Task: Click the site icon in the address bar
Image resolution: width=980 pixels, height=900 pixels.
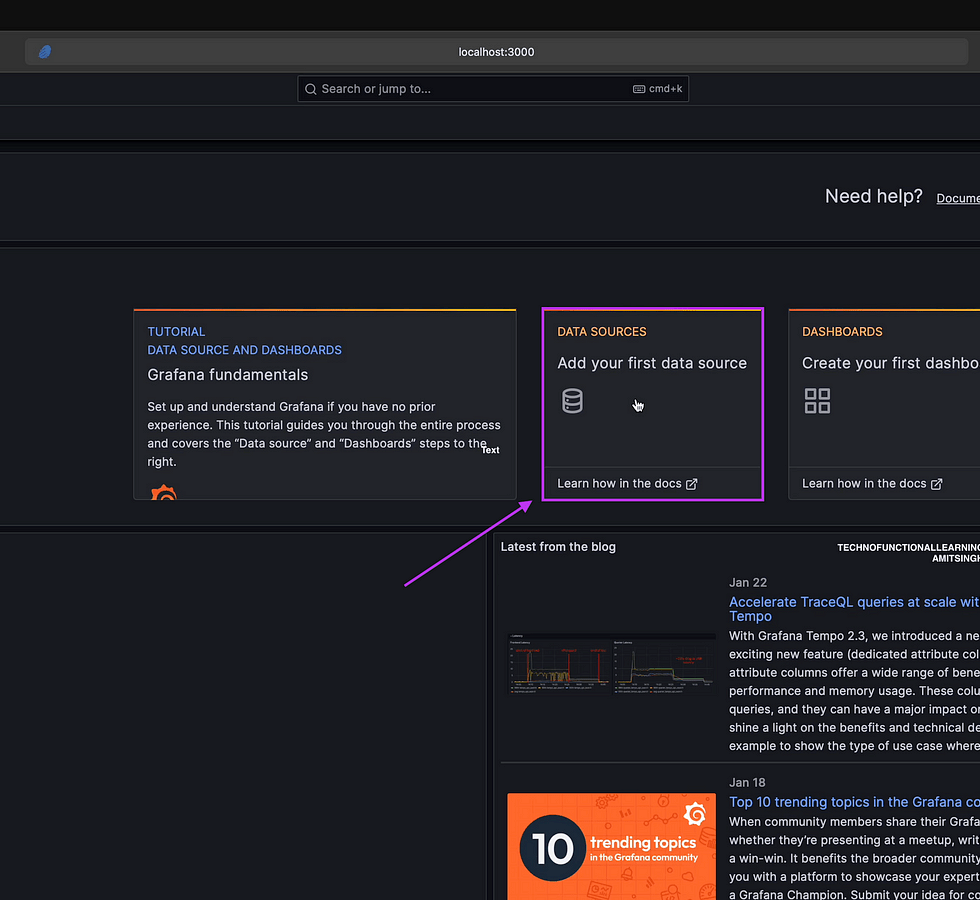Action: pyautogui.click(x=45, y=52)
